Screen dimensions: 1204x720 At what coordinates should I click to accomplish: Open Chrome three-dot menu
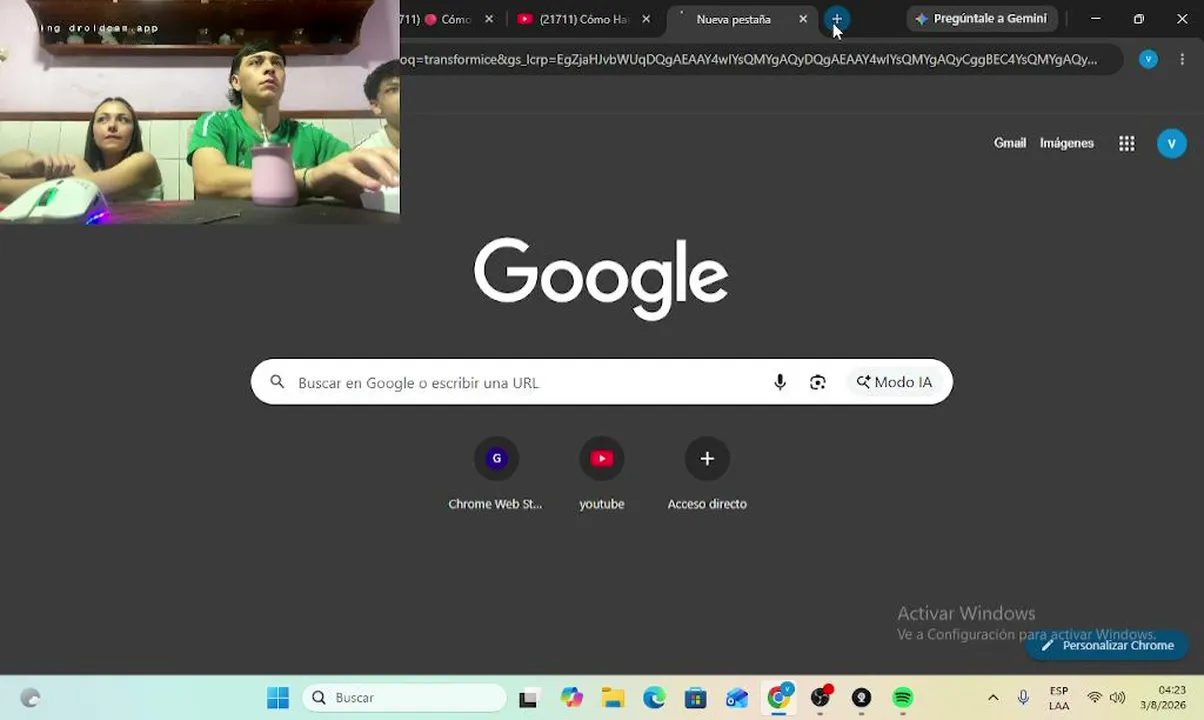(x=1183, y=59)
